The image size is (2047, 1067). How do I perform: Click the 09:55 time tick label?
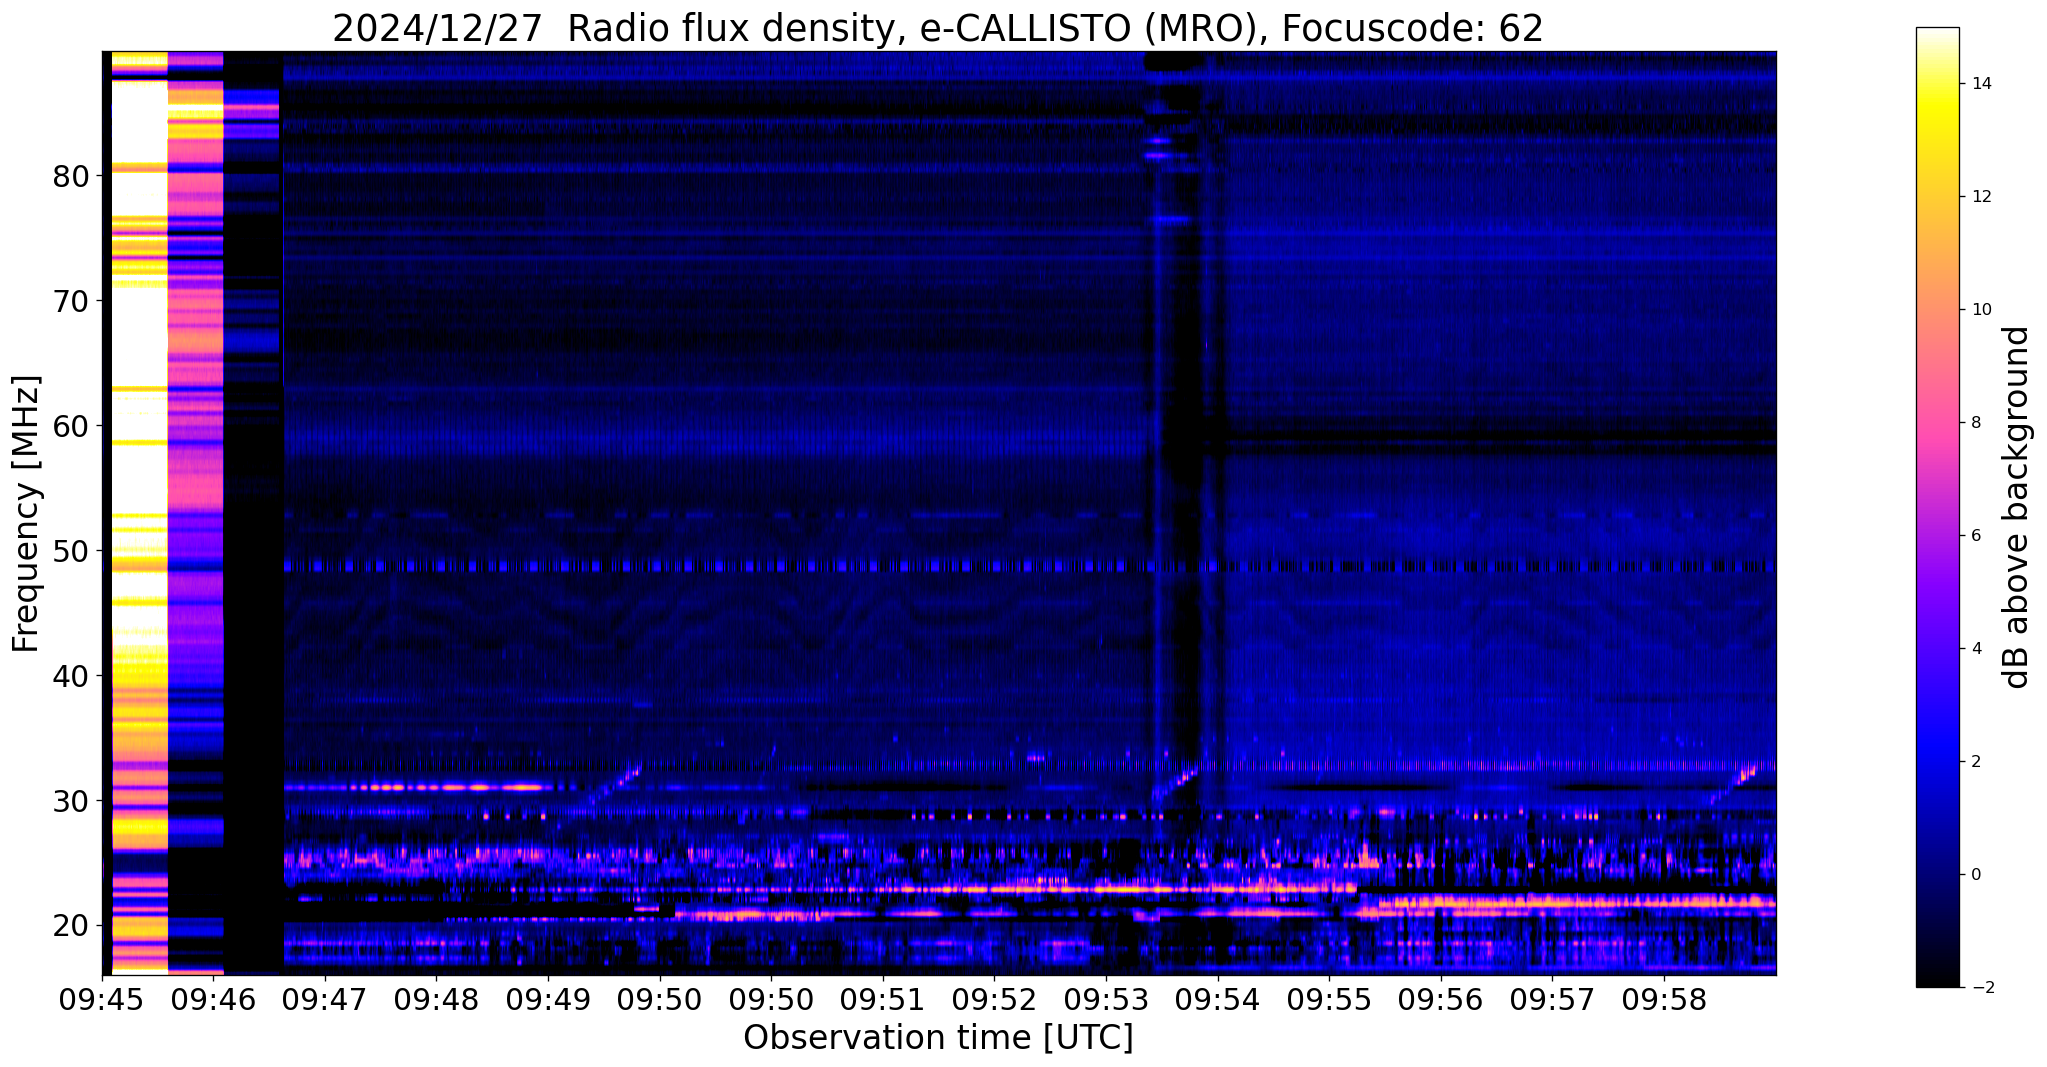pos(1329,1000)
